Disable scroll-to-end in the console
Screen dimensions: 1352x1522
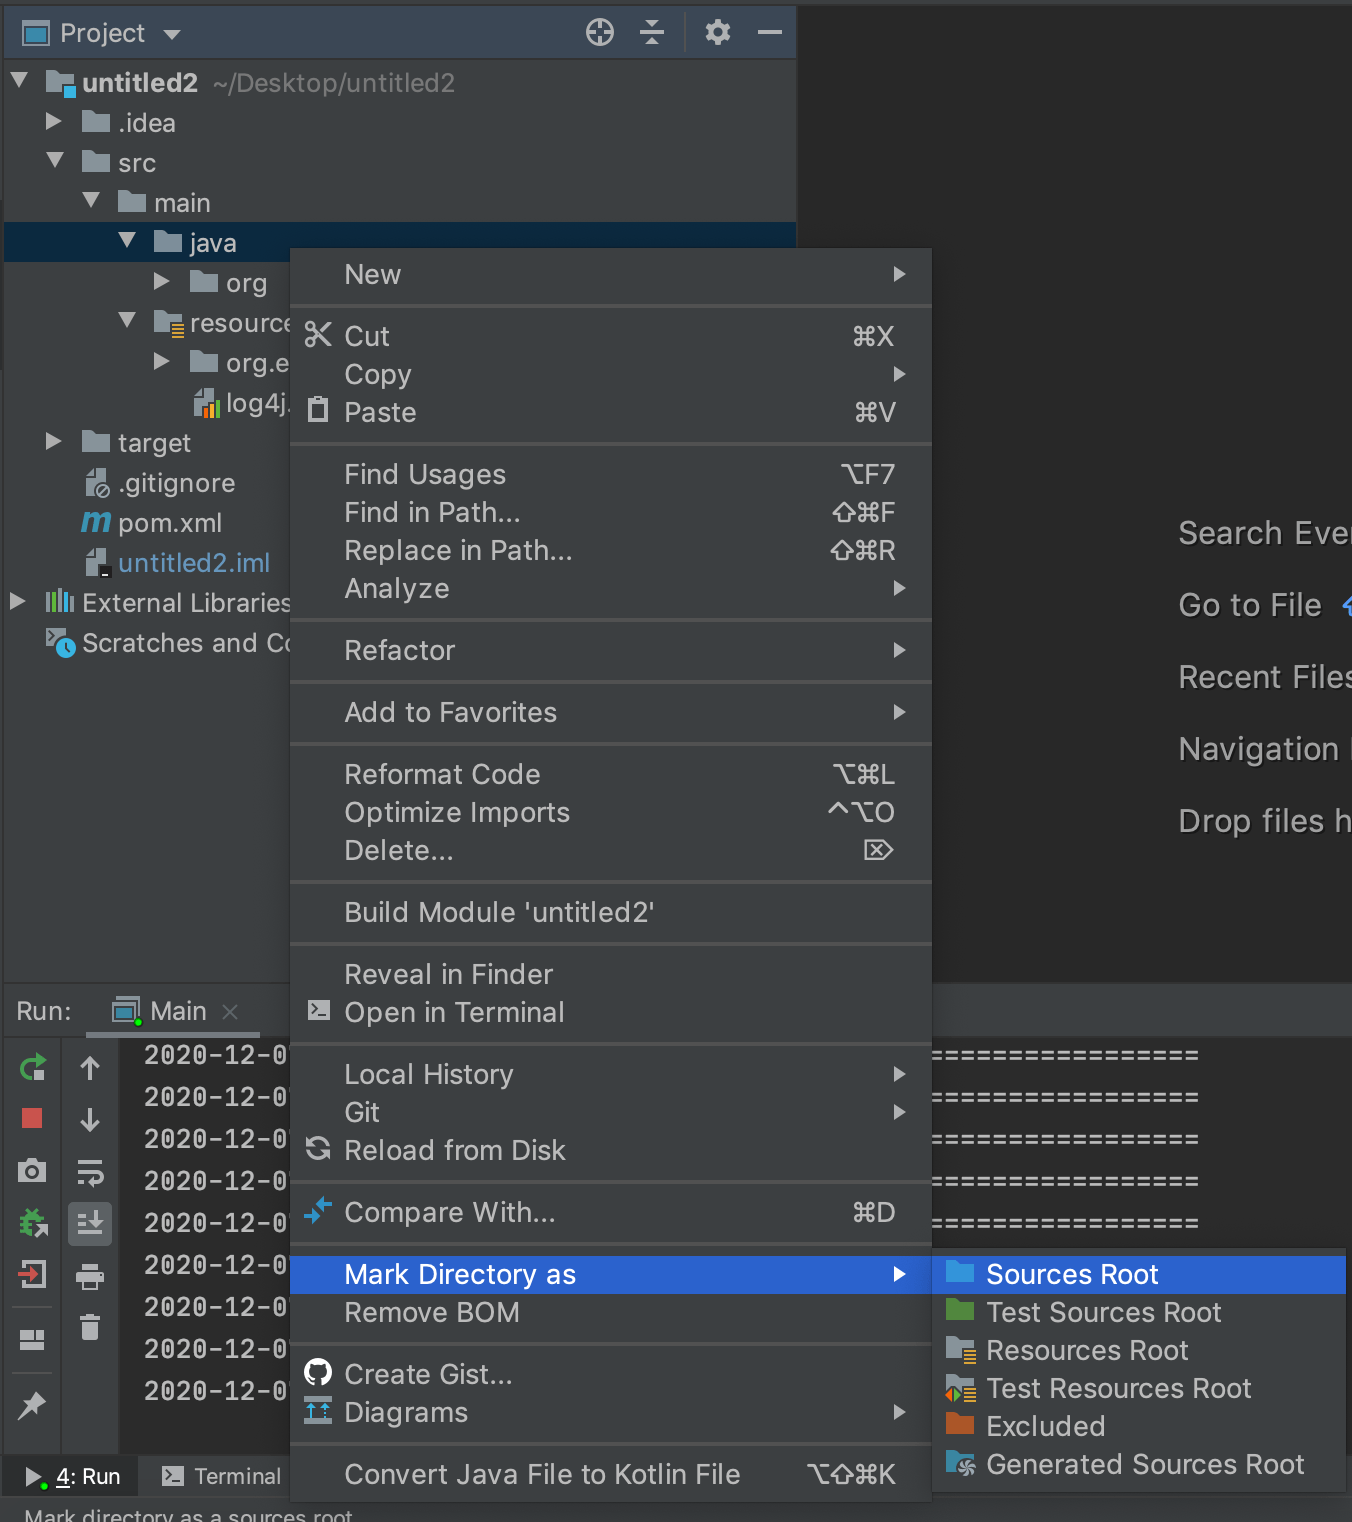tap(90, 1223)
